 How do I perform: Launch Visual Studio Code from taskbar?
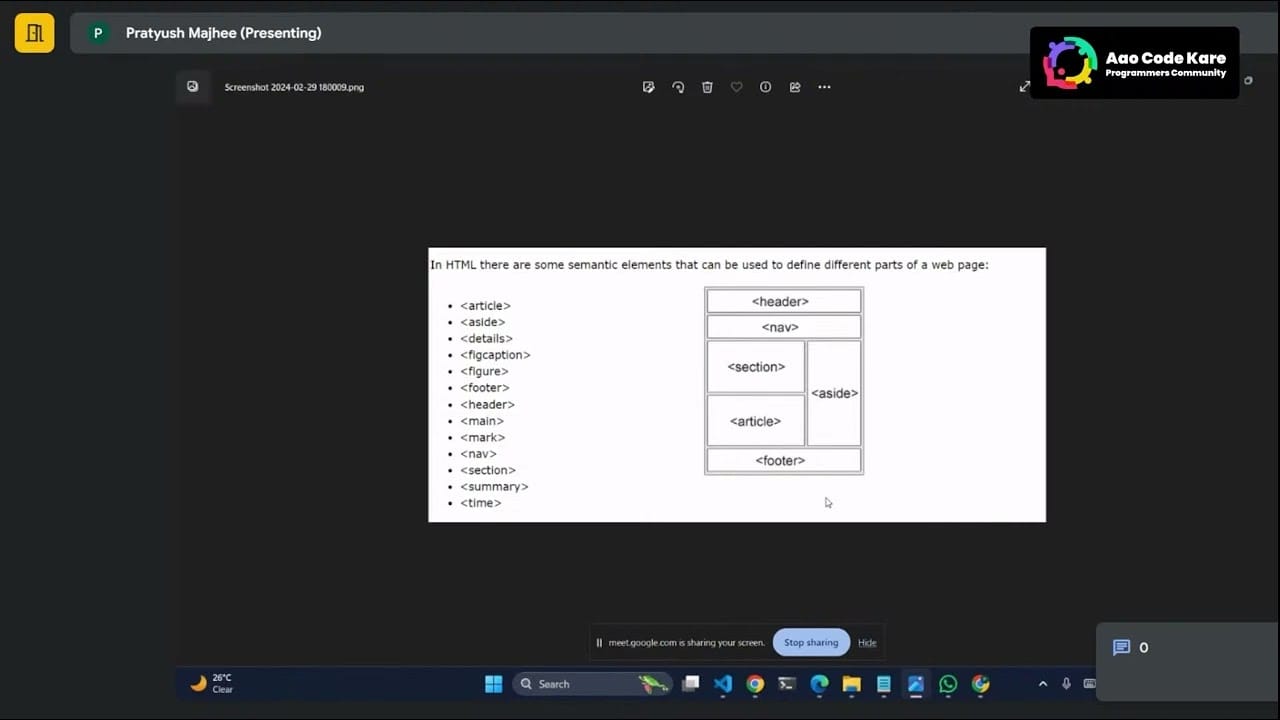coord(723,684)
